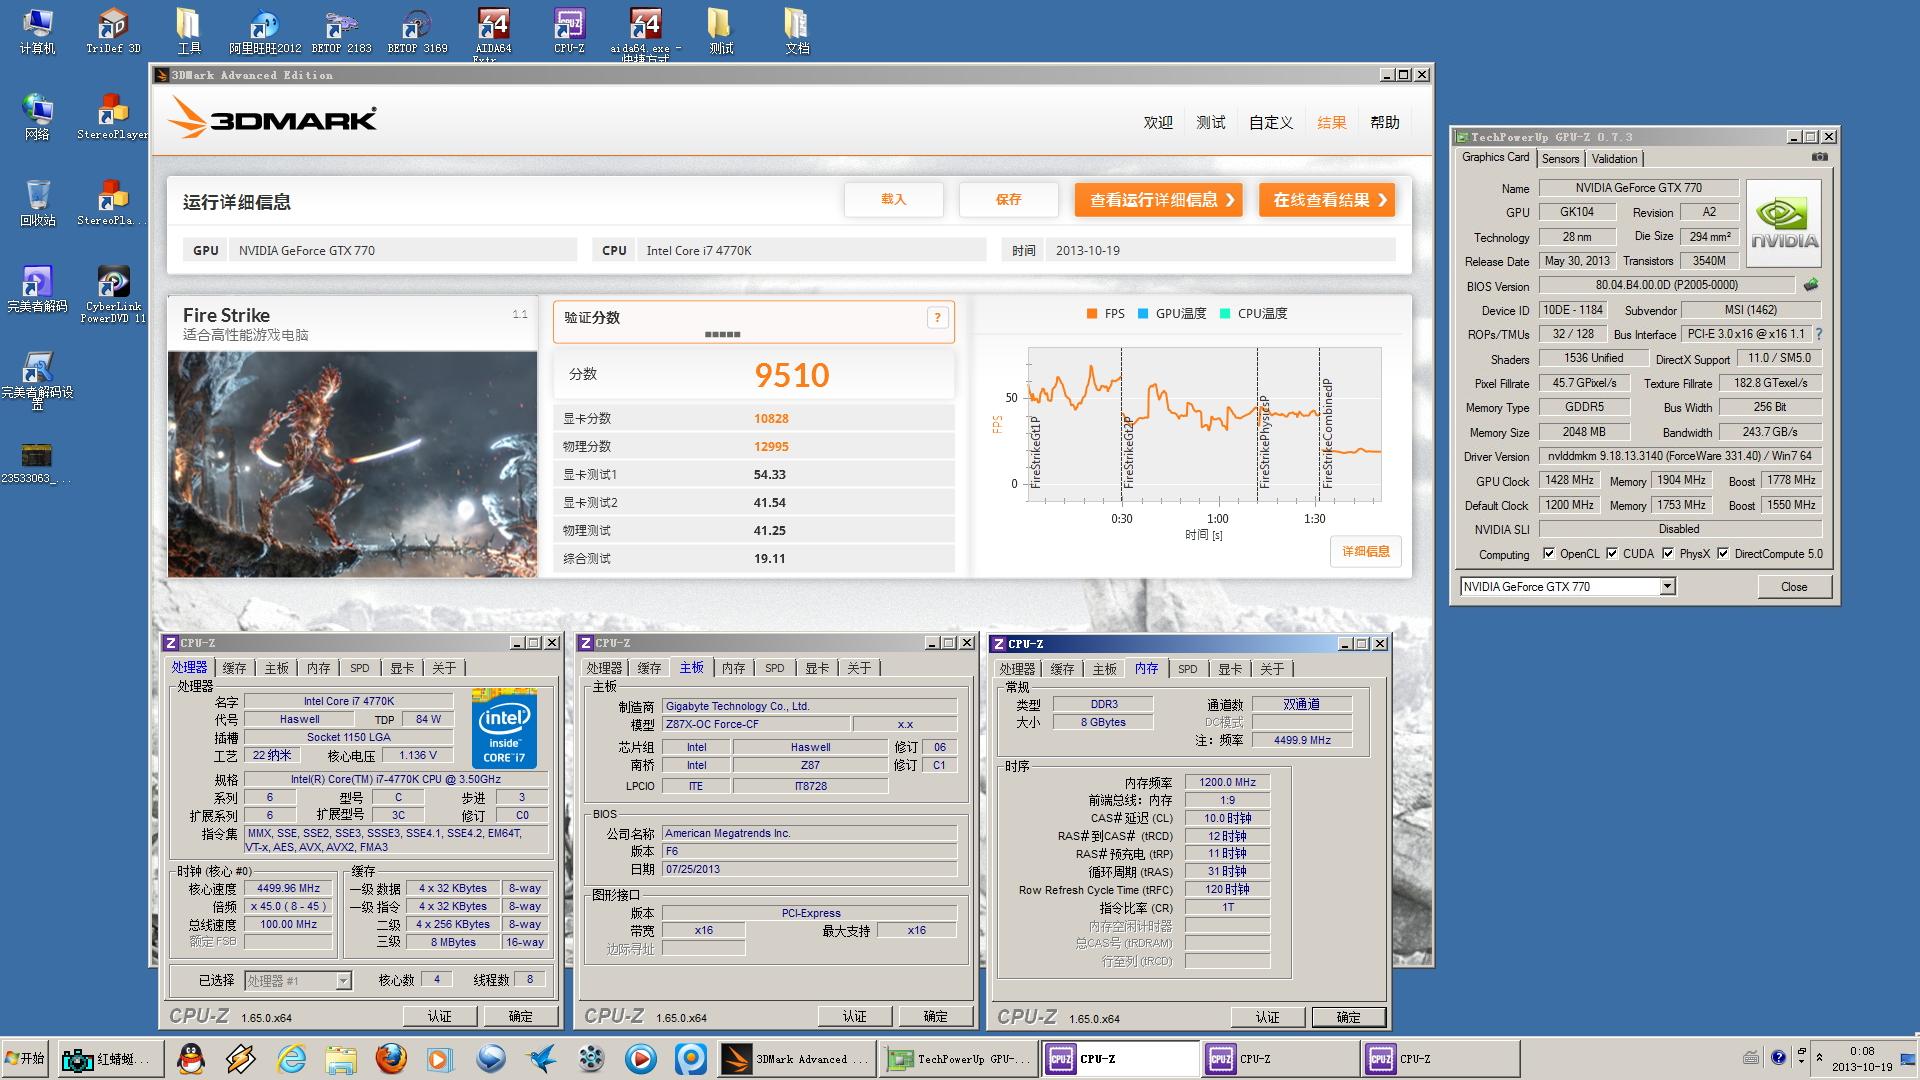Screen dimensions: 1920x1080
Task: Select Fire Strike preview thumbnail
Action: [352, 463]
